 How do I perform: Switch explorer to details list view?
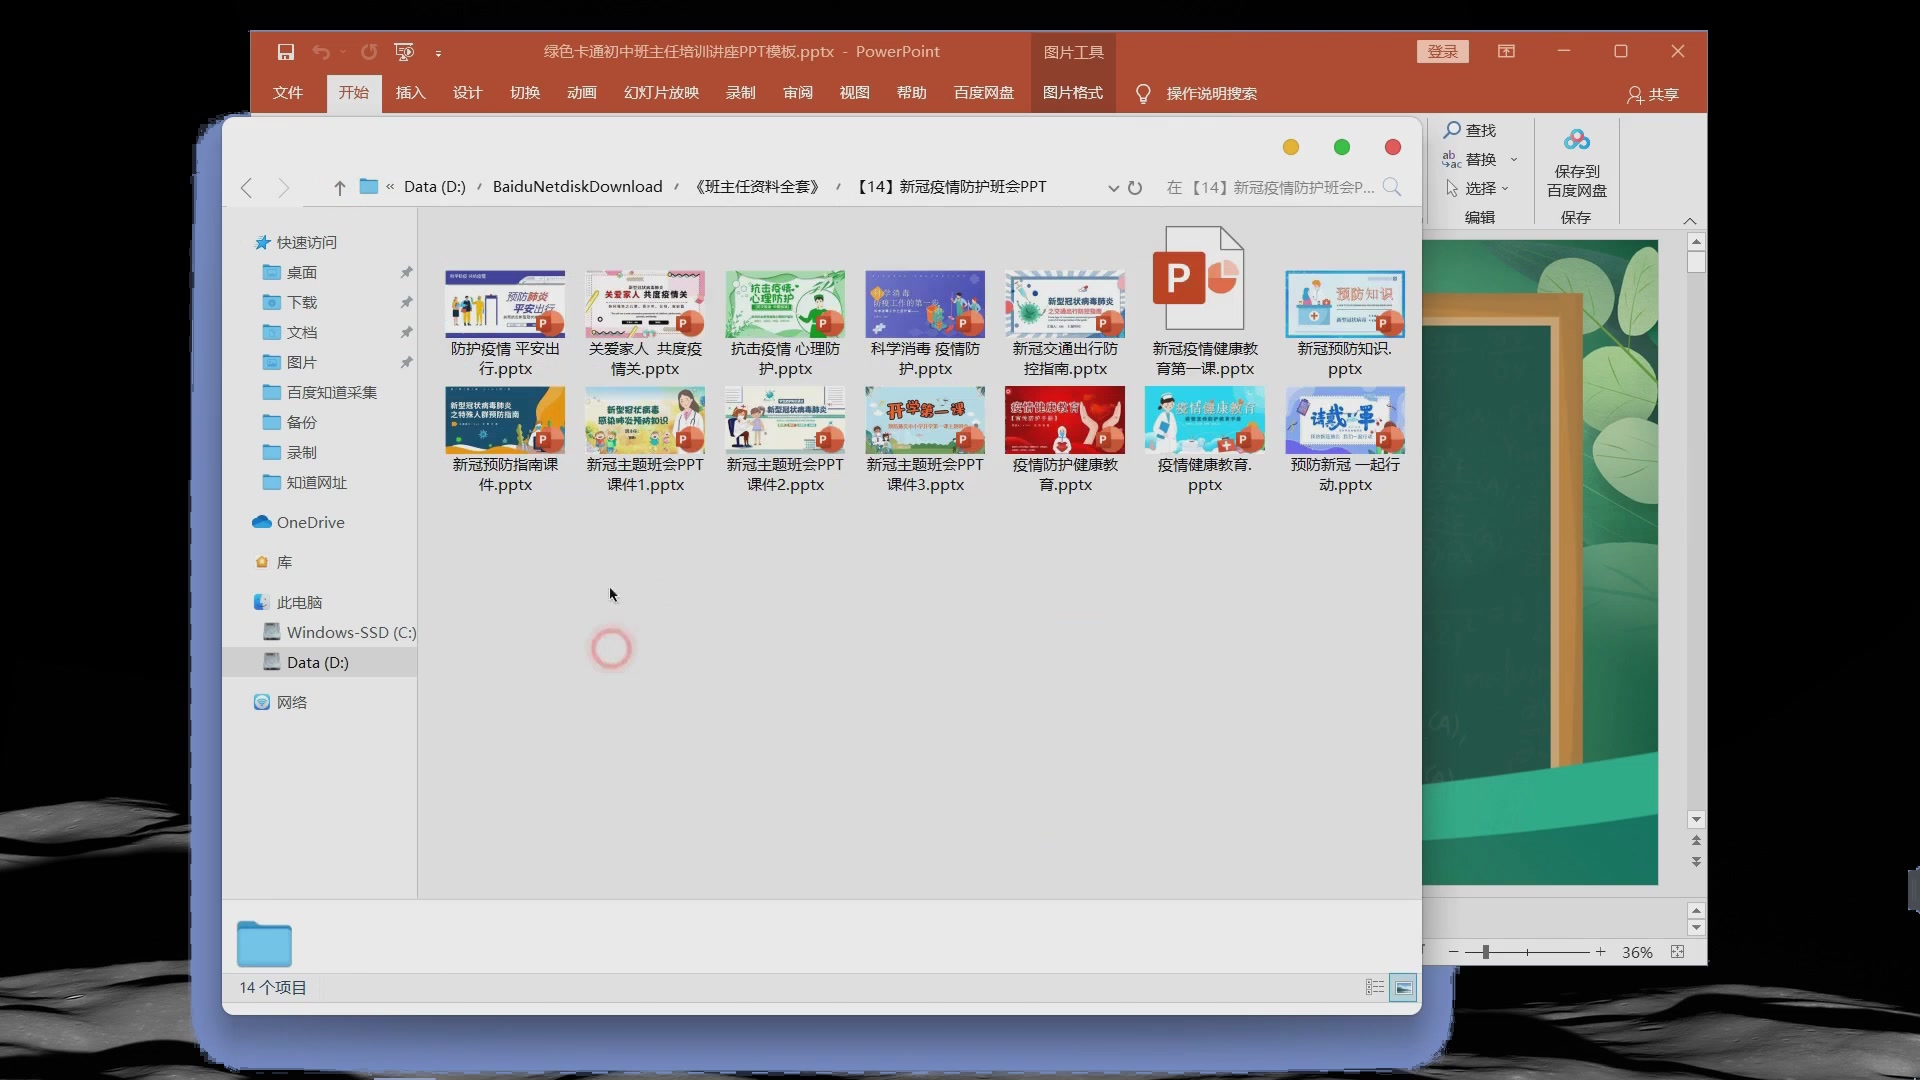(x=1375, y=988)
